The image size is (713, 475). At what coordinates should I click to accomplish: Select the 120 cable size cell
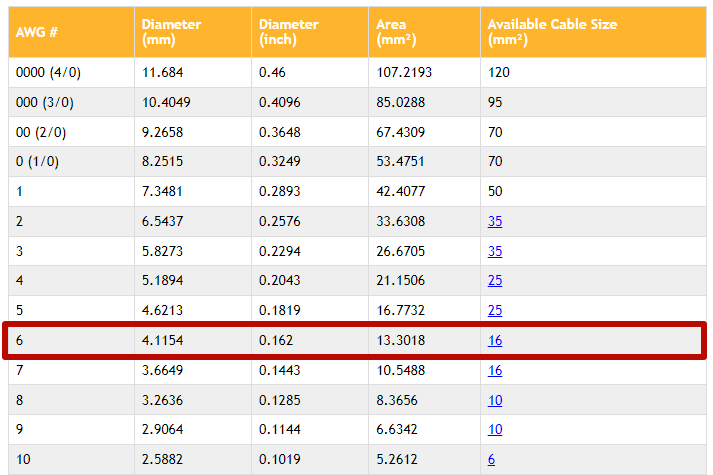(497, 73)
